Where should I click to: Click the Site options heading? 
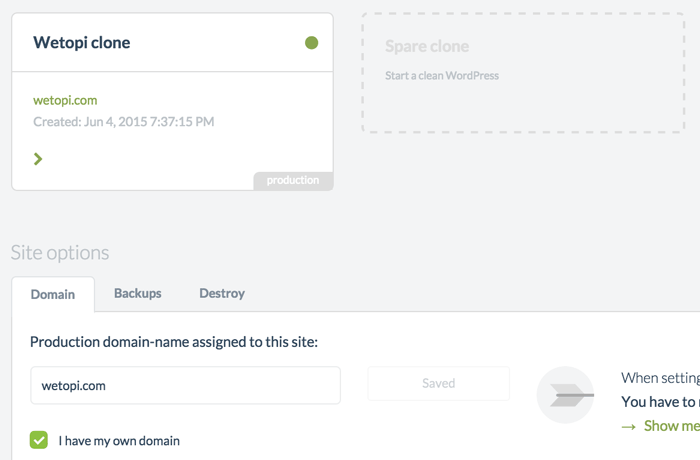tap(60, 253)
